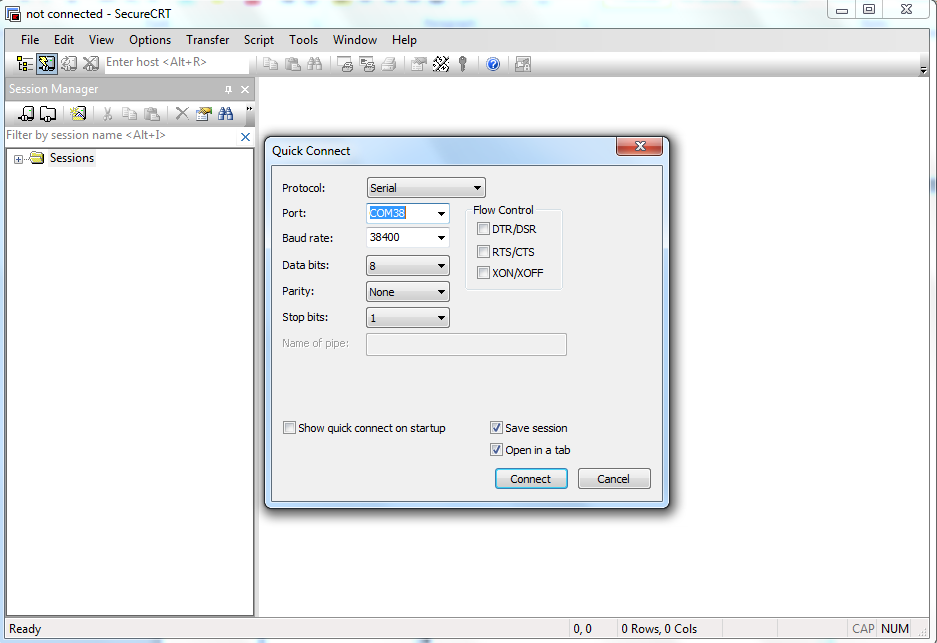The image size is (937, 643).
Task: Click the main toolbar Find binoculars icon
Action: coord(314,64)
